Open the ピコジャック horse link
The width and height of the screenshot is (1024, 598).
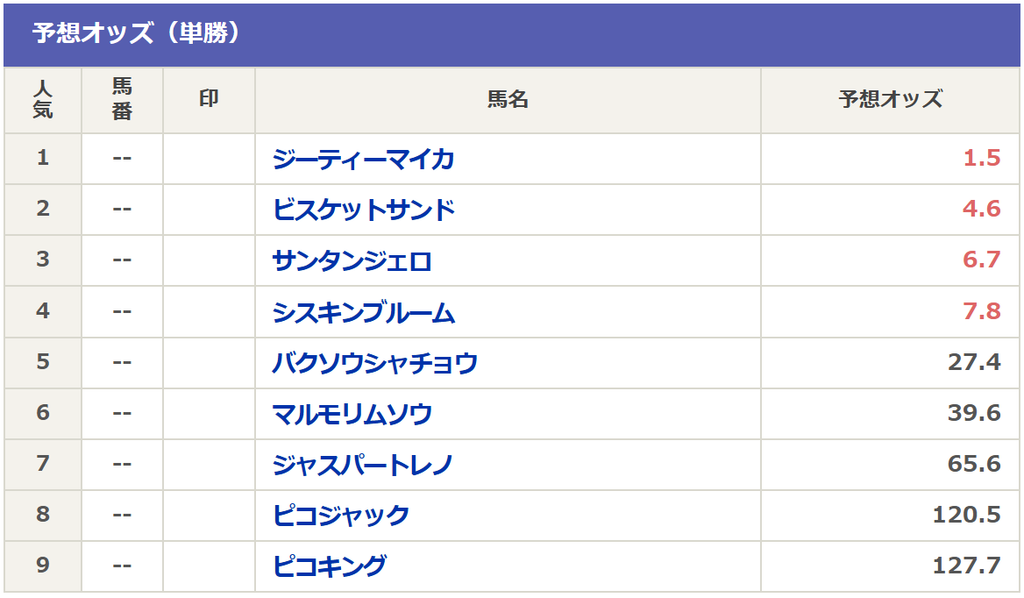[x=341, y=515]
